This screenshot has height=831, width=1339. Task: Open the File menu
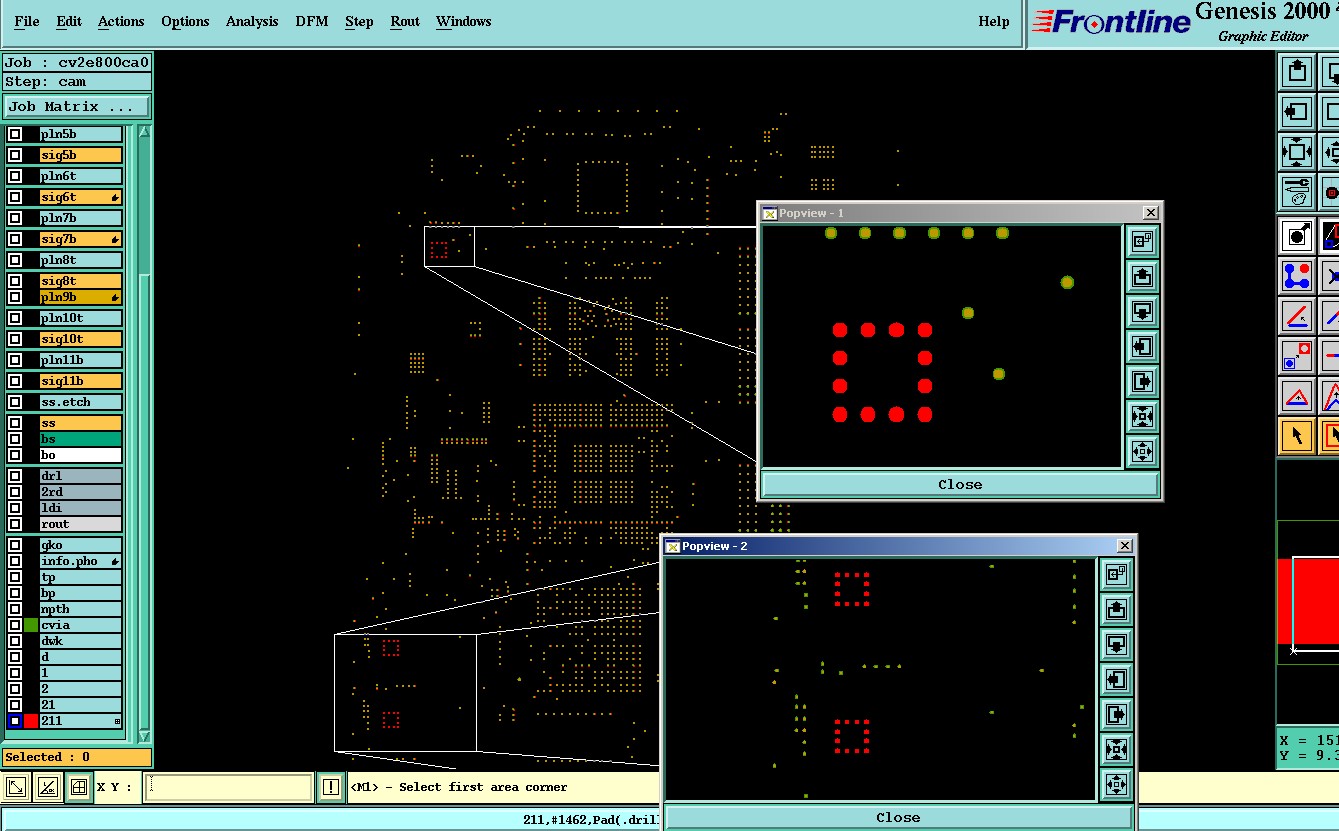pyautogui.click(x=27, y=21)
